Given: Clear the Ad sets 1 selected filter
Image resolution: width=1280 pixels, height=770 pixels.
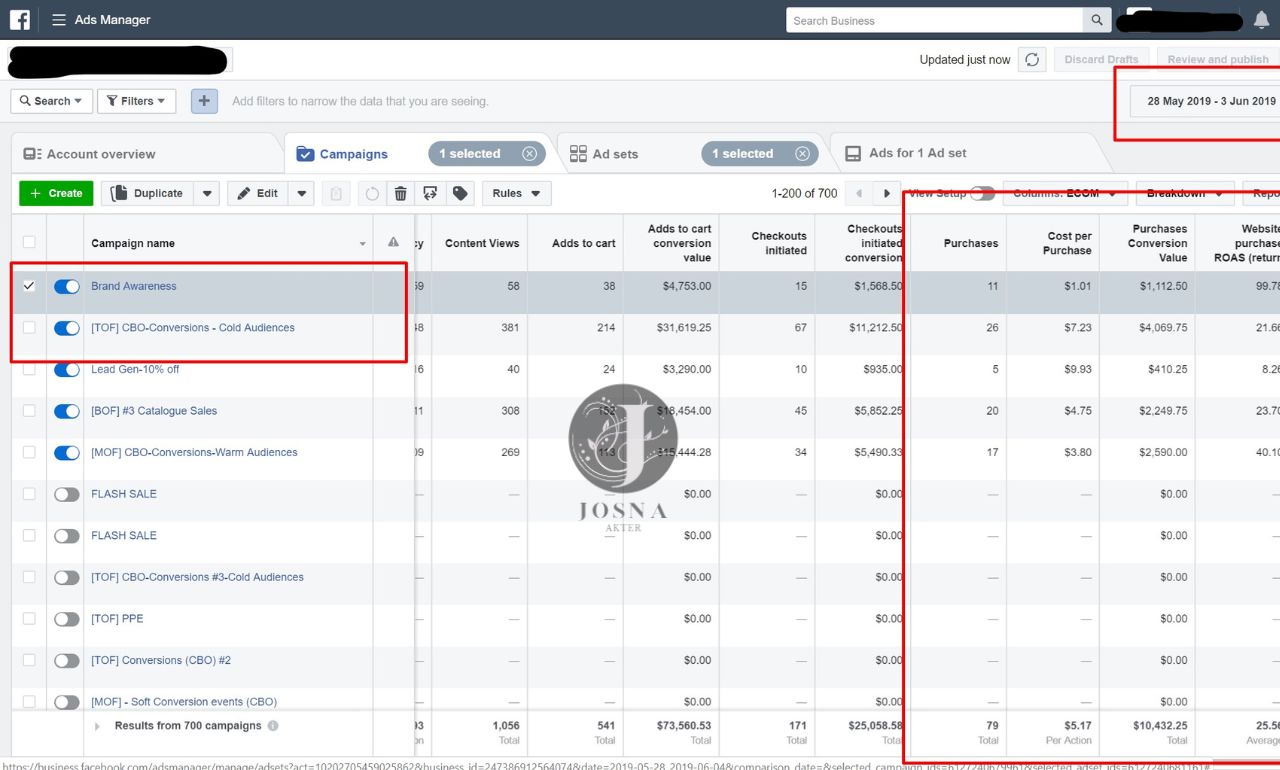Looking at the screenshot, I should 802,154.
